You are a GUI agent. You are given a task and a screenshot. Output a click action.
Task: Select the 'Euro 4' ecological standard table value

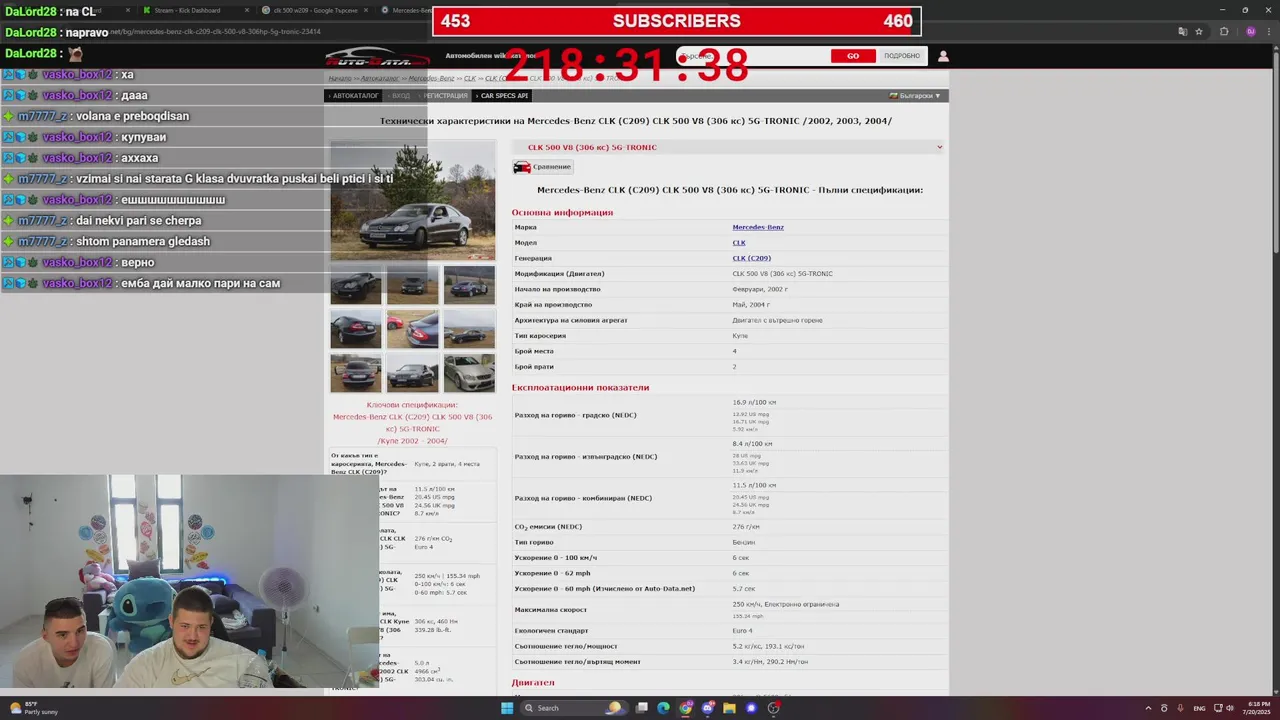pos(742,631)
